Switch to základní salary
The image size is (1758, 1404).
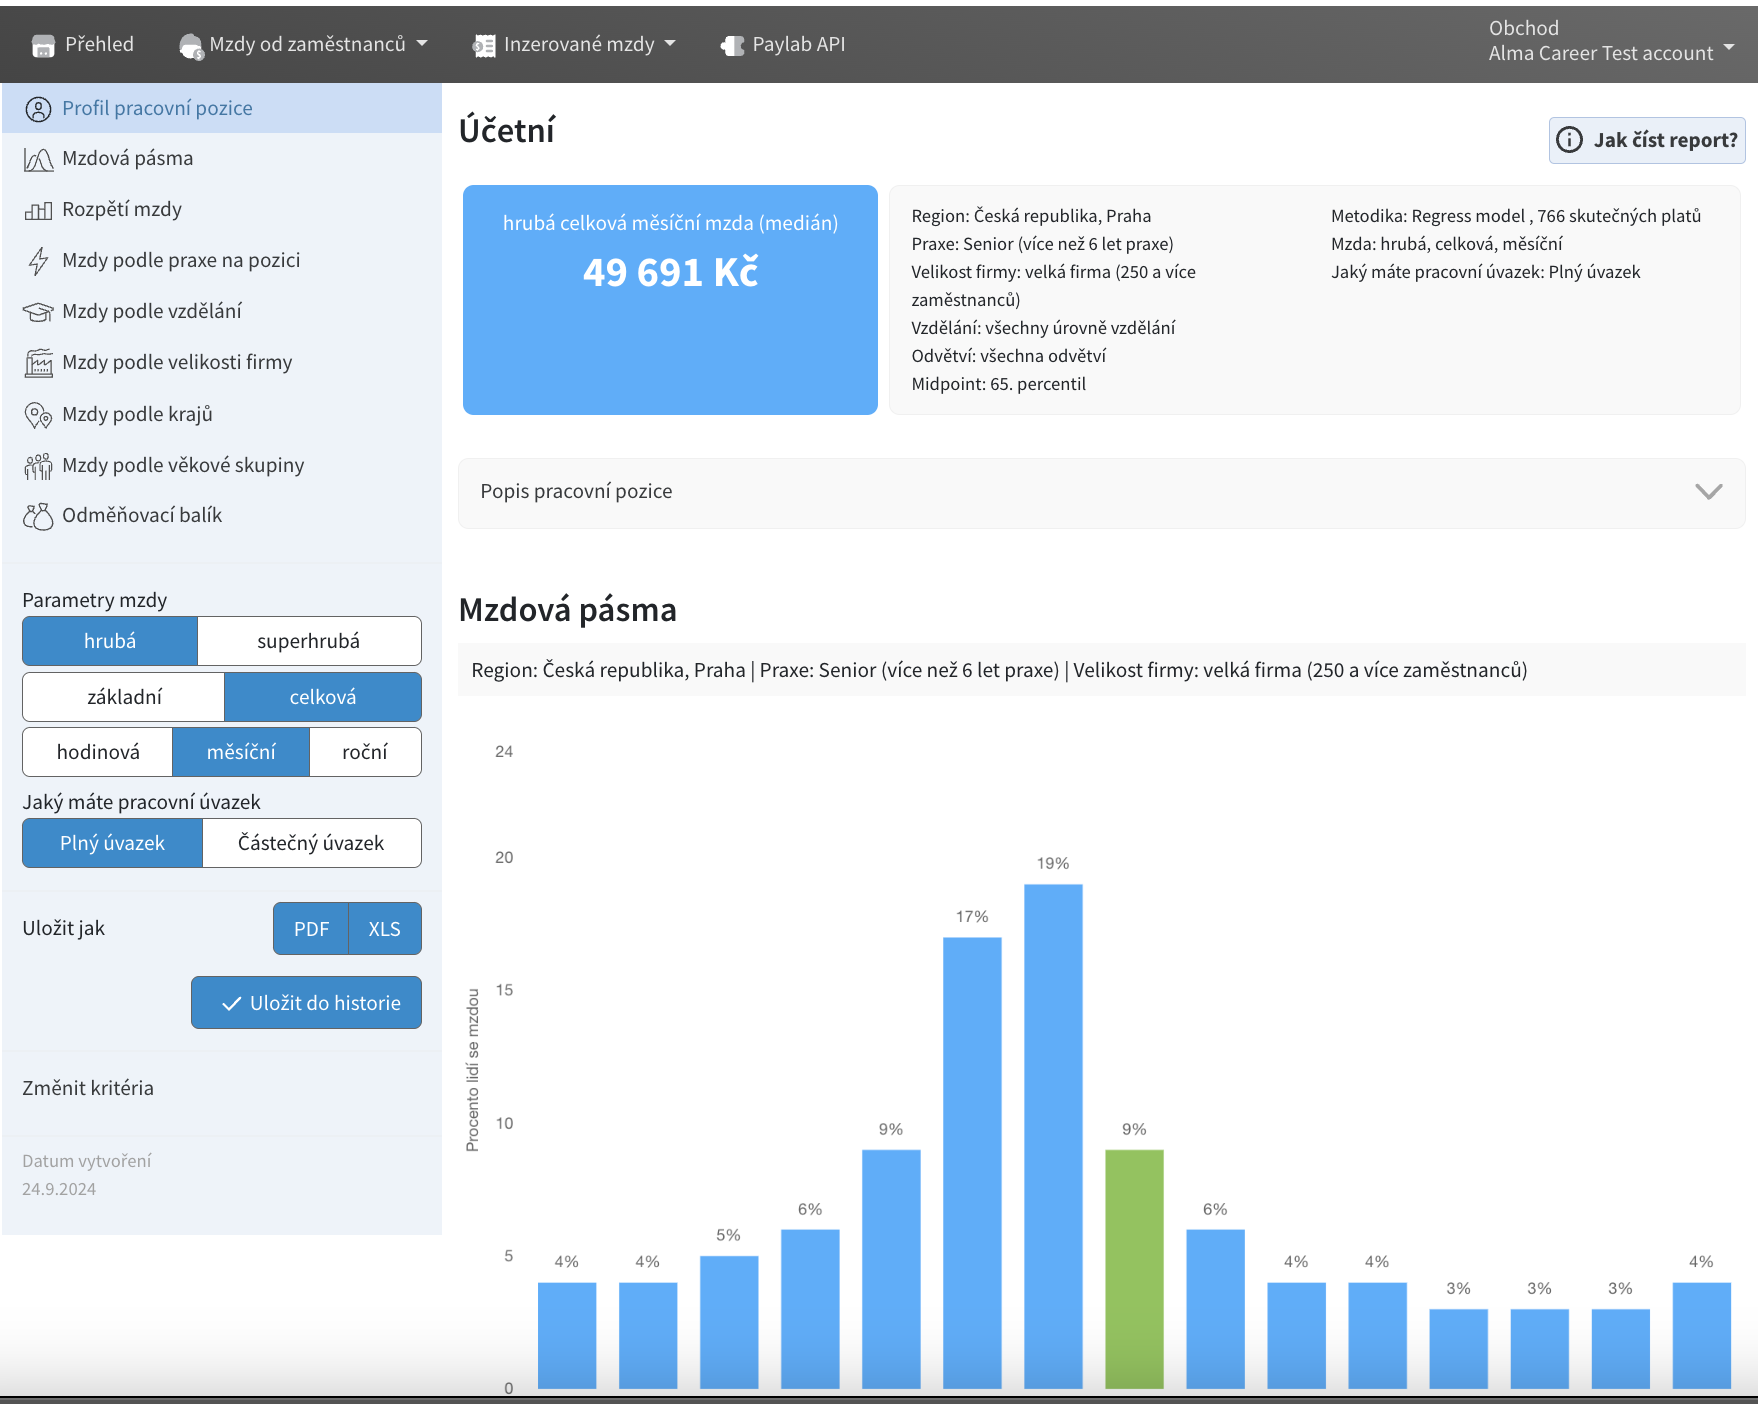124,697
